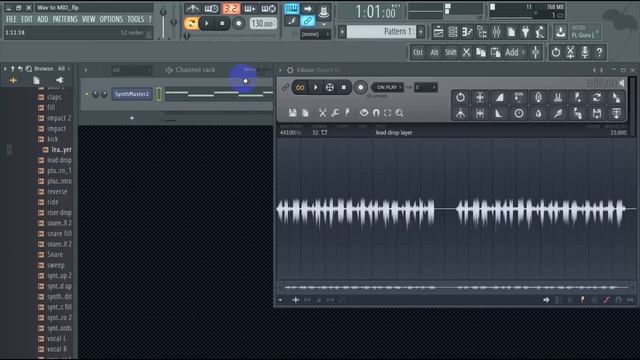Click main transport play button
The height and width of the screenshot is (360, 640).
click(x=207, y=23)
